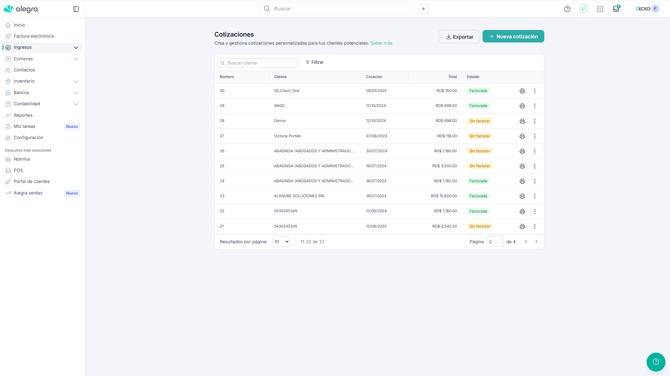
Task: Open more options for quotation 22
Action: 535,212
